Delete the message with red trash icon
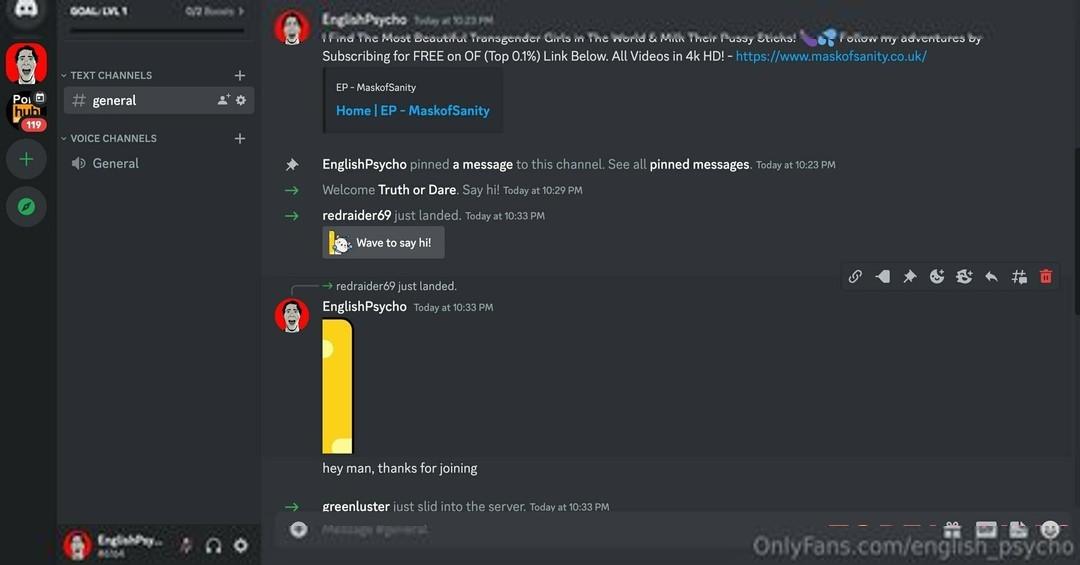 point(1046,276)
